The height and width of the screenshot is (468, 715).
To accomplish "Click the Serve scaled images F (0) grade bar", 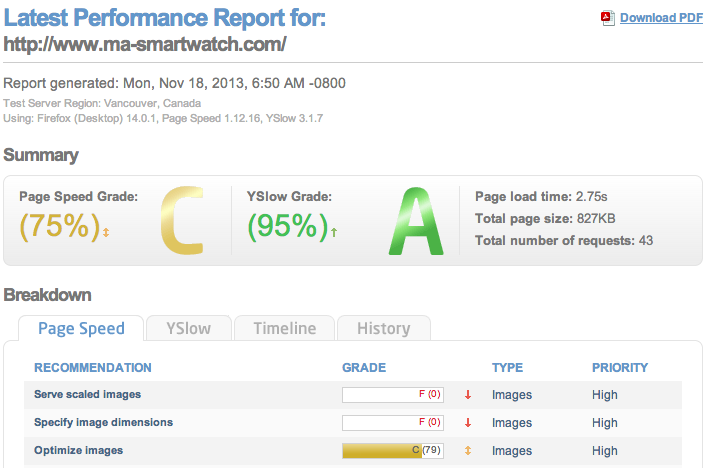I will [x=394, y=395].
